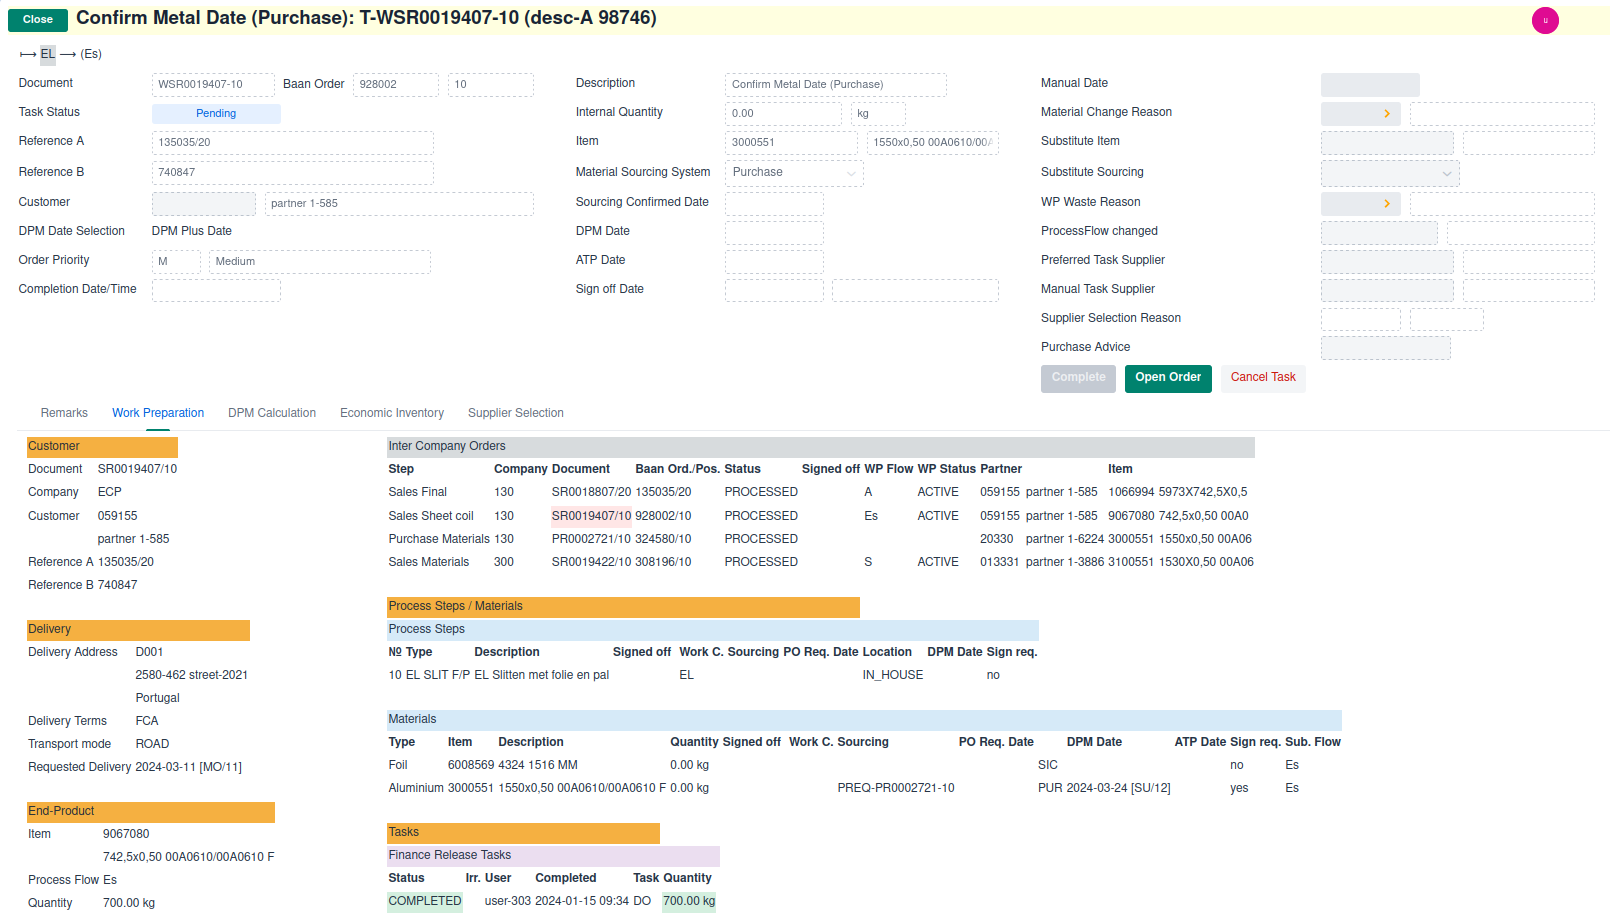The height and width of the screenshot is (916, 1610).
Task: Click the Document field WSR0019407-10
Action: click(213, 85)
